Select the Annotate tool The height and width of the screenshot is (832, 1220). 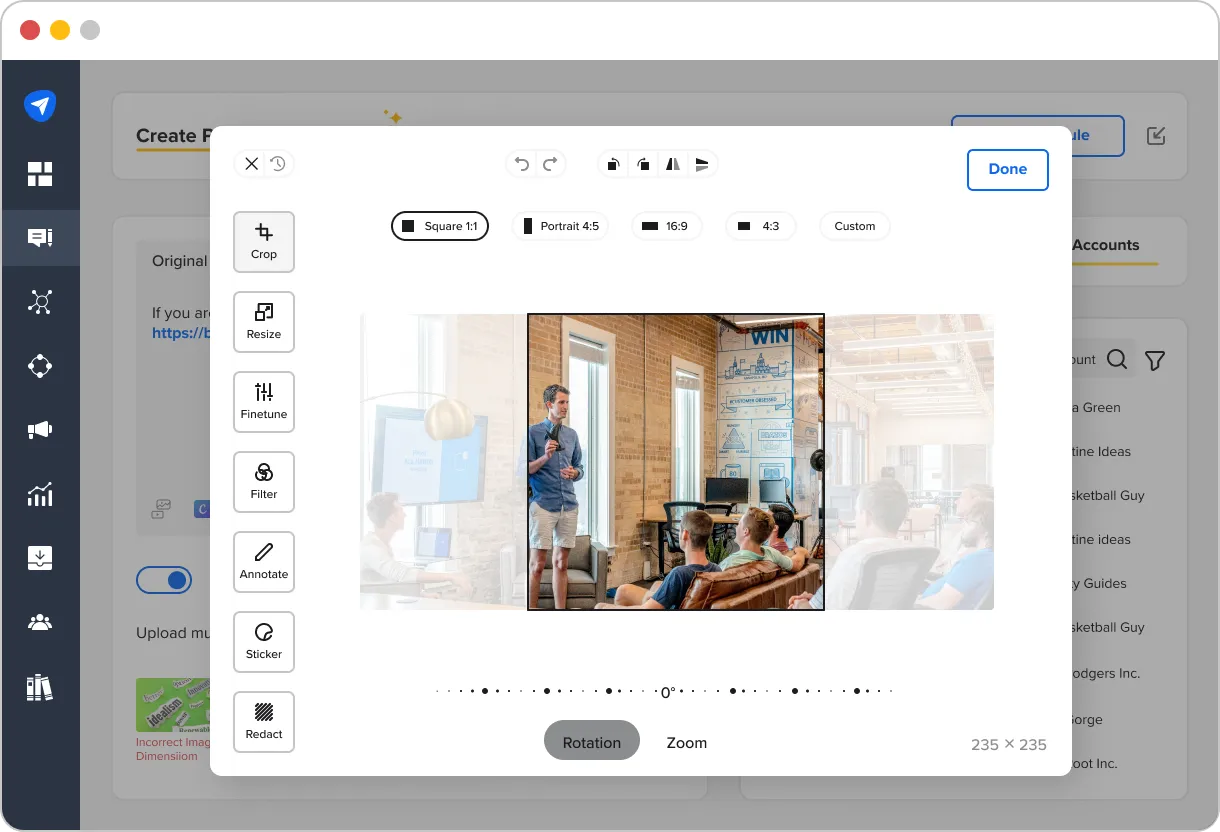click(263, 561)
